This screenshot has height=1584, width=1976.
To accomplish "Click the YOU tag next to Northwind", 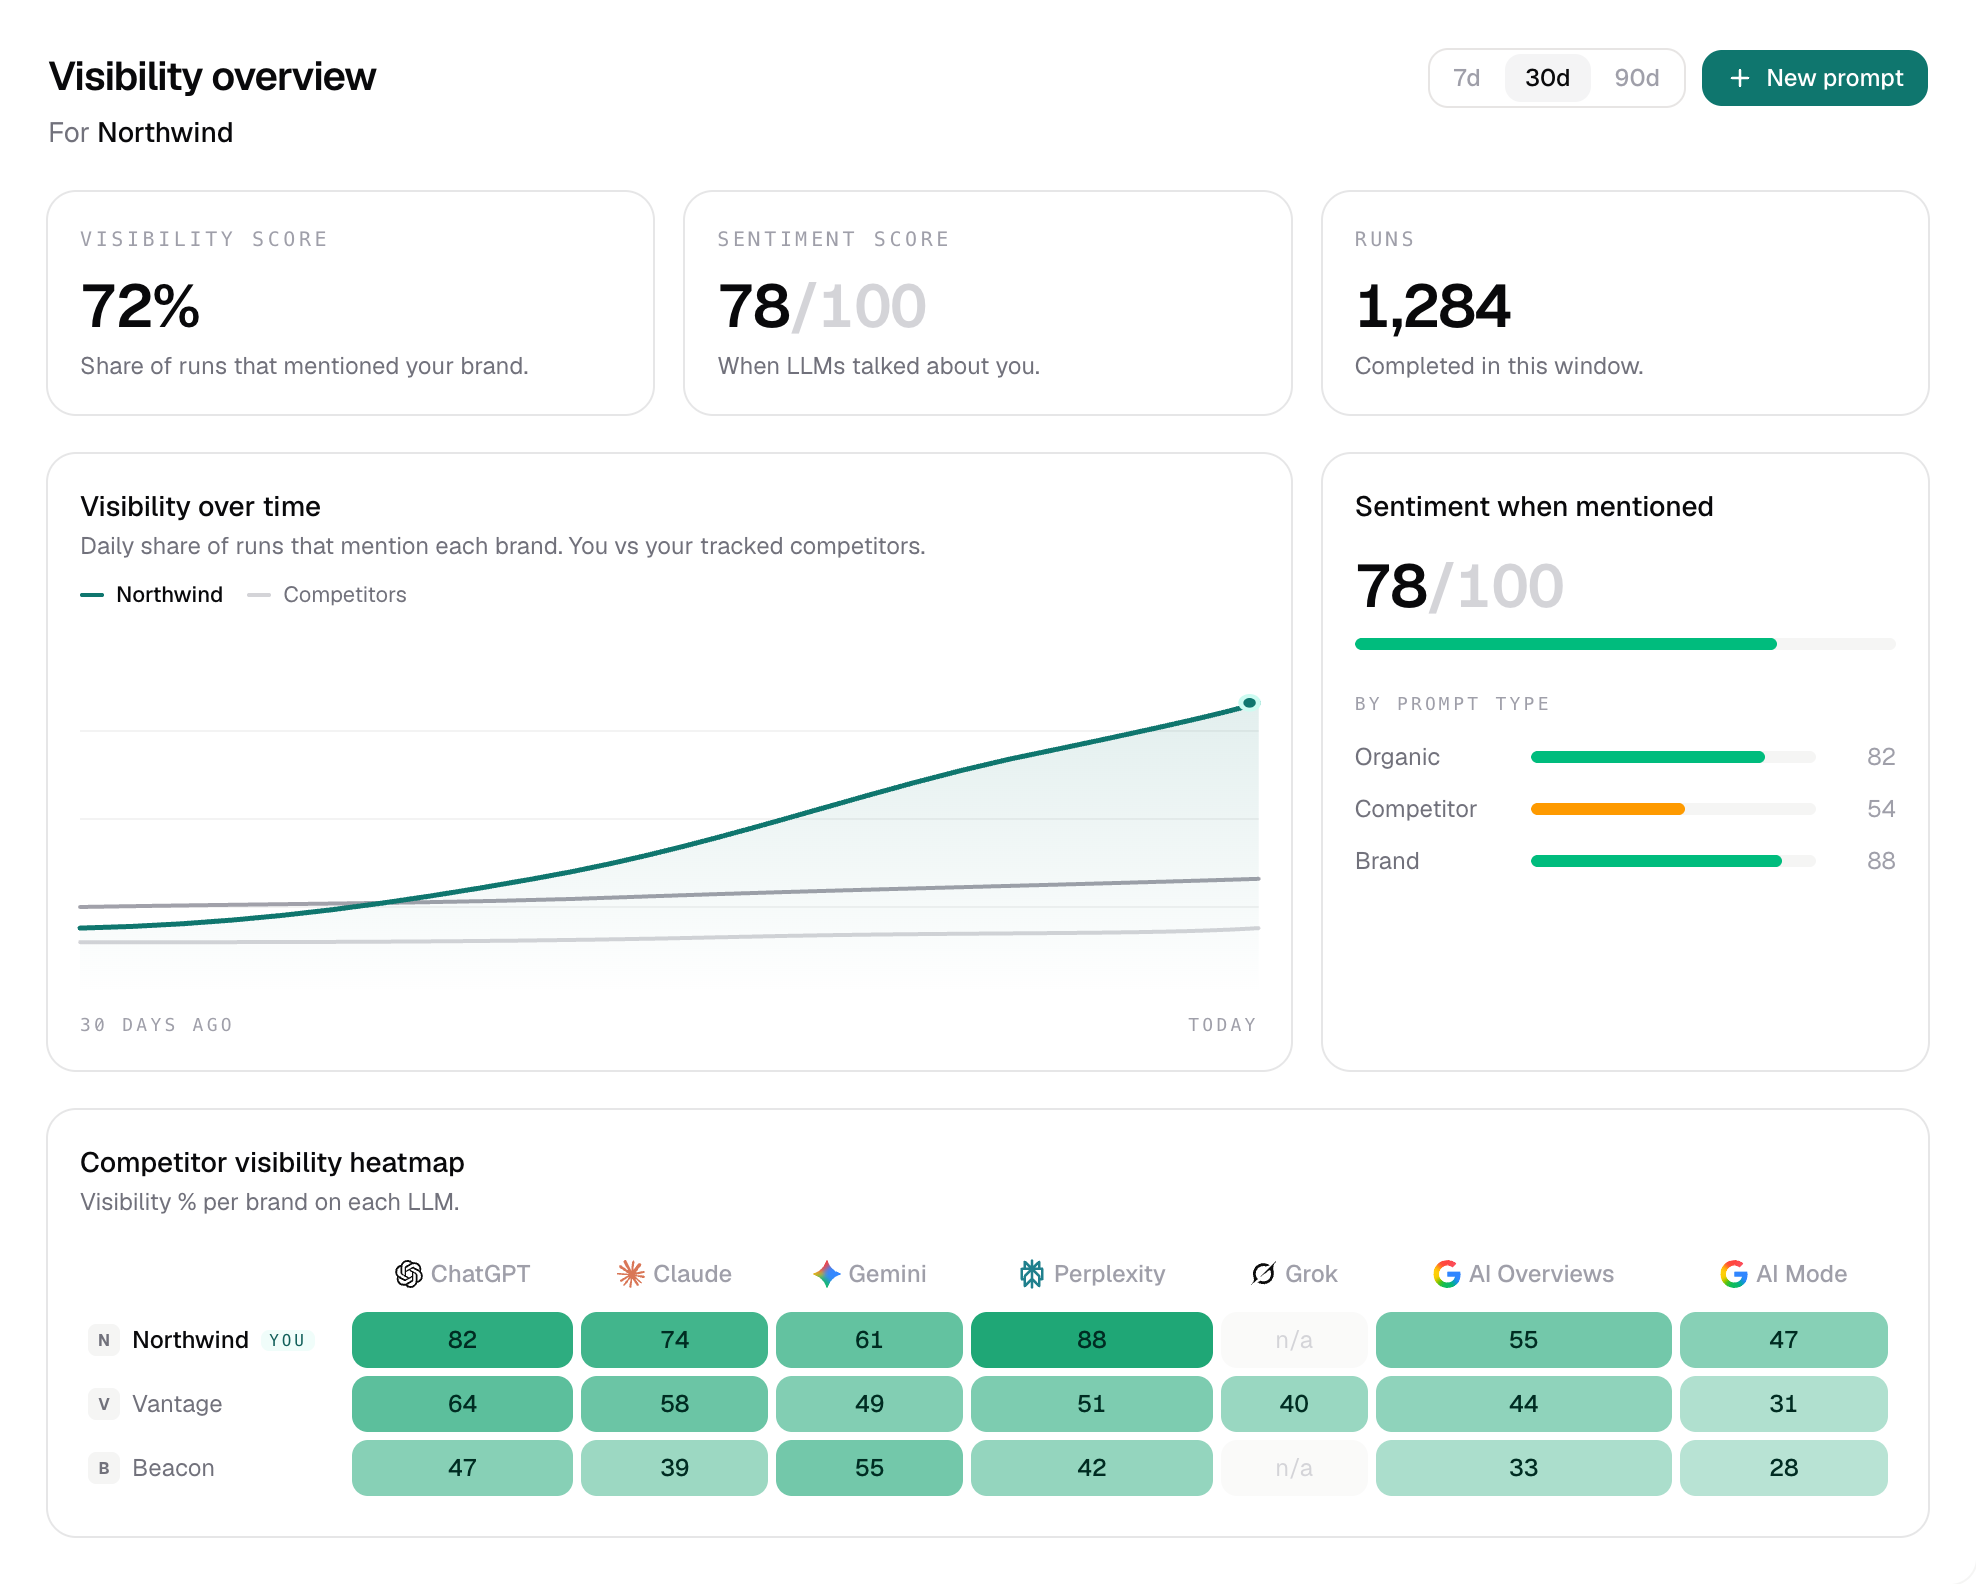I will click(x=287, y=1340).
